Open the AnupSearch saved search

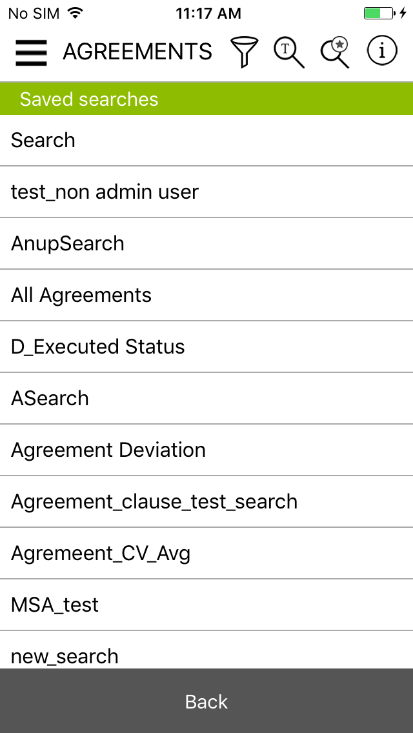point(206,244)
